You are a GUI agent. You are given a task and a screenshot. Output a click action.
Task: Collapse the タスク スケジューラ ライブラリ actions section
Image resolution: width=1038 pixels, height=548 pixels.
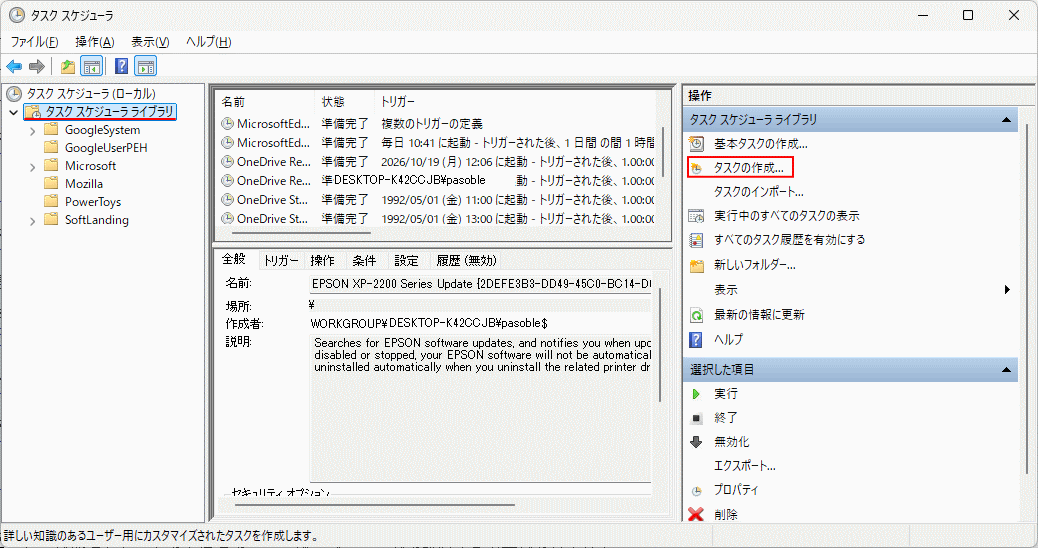(x=1006, y=120)
